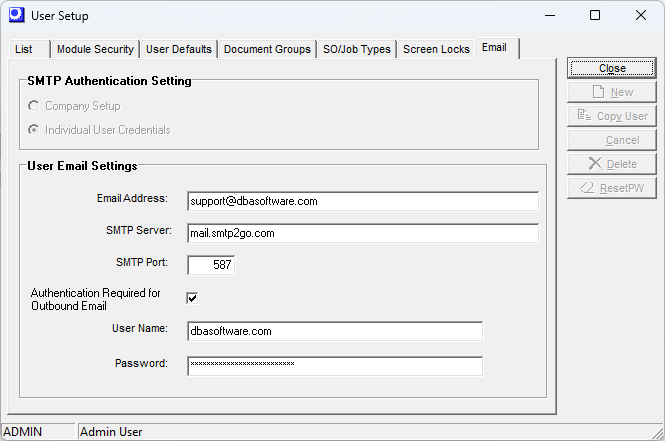Open the List tab
Image resolution: width=665 pixels, height=441 pixels.
28,49
